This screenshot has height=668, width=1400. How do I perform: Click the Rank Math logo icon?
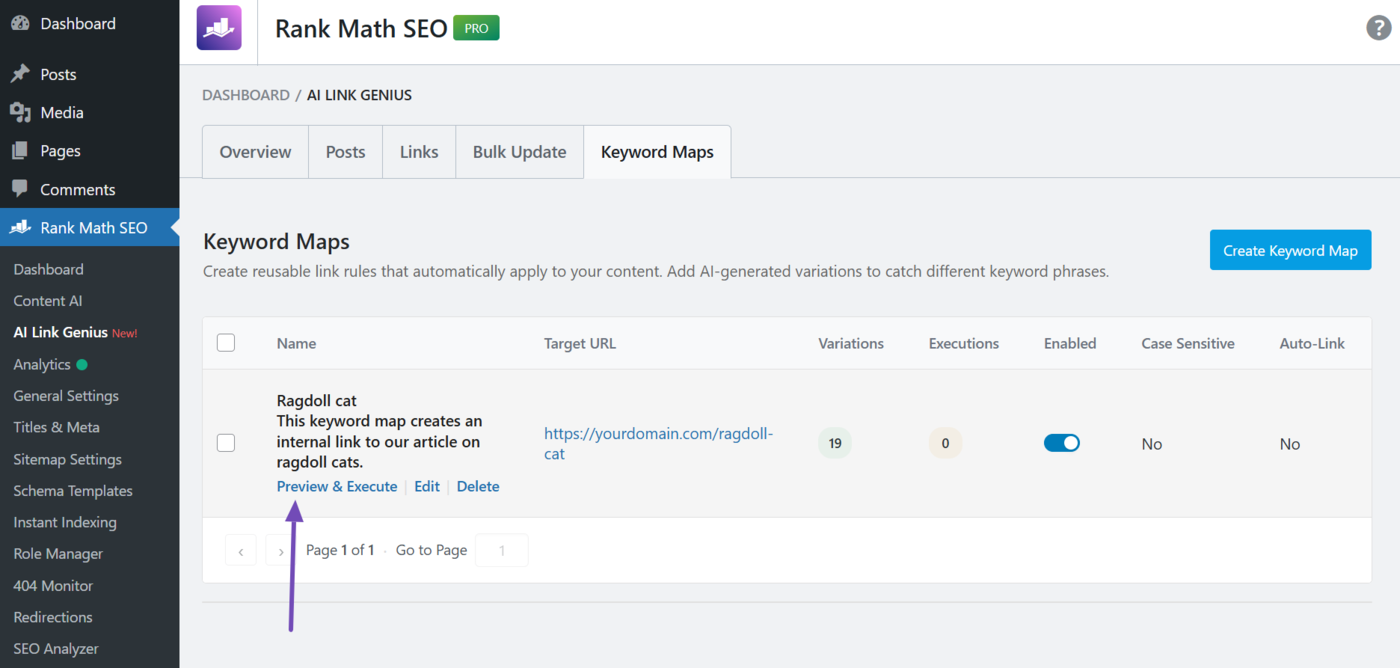tap(219, 28)
